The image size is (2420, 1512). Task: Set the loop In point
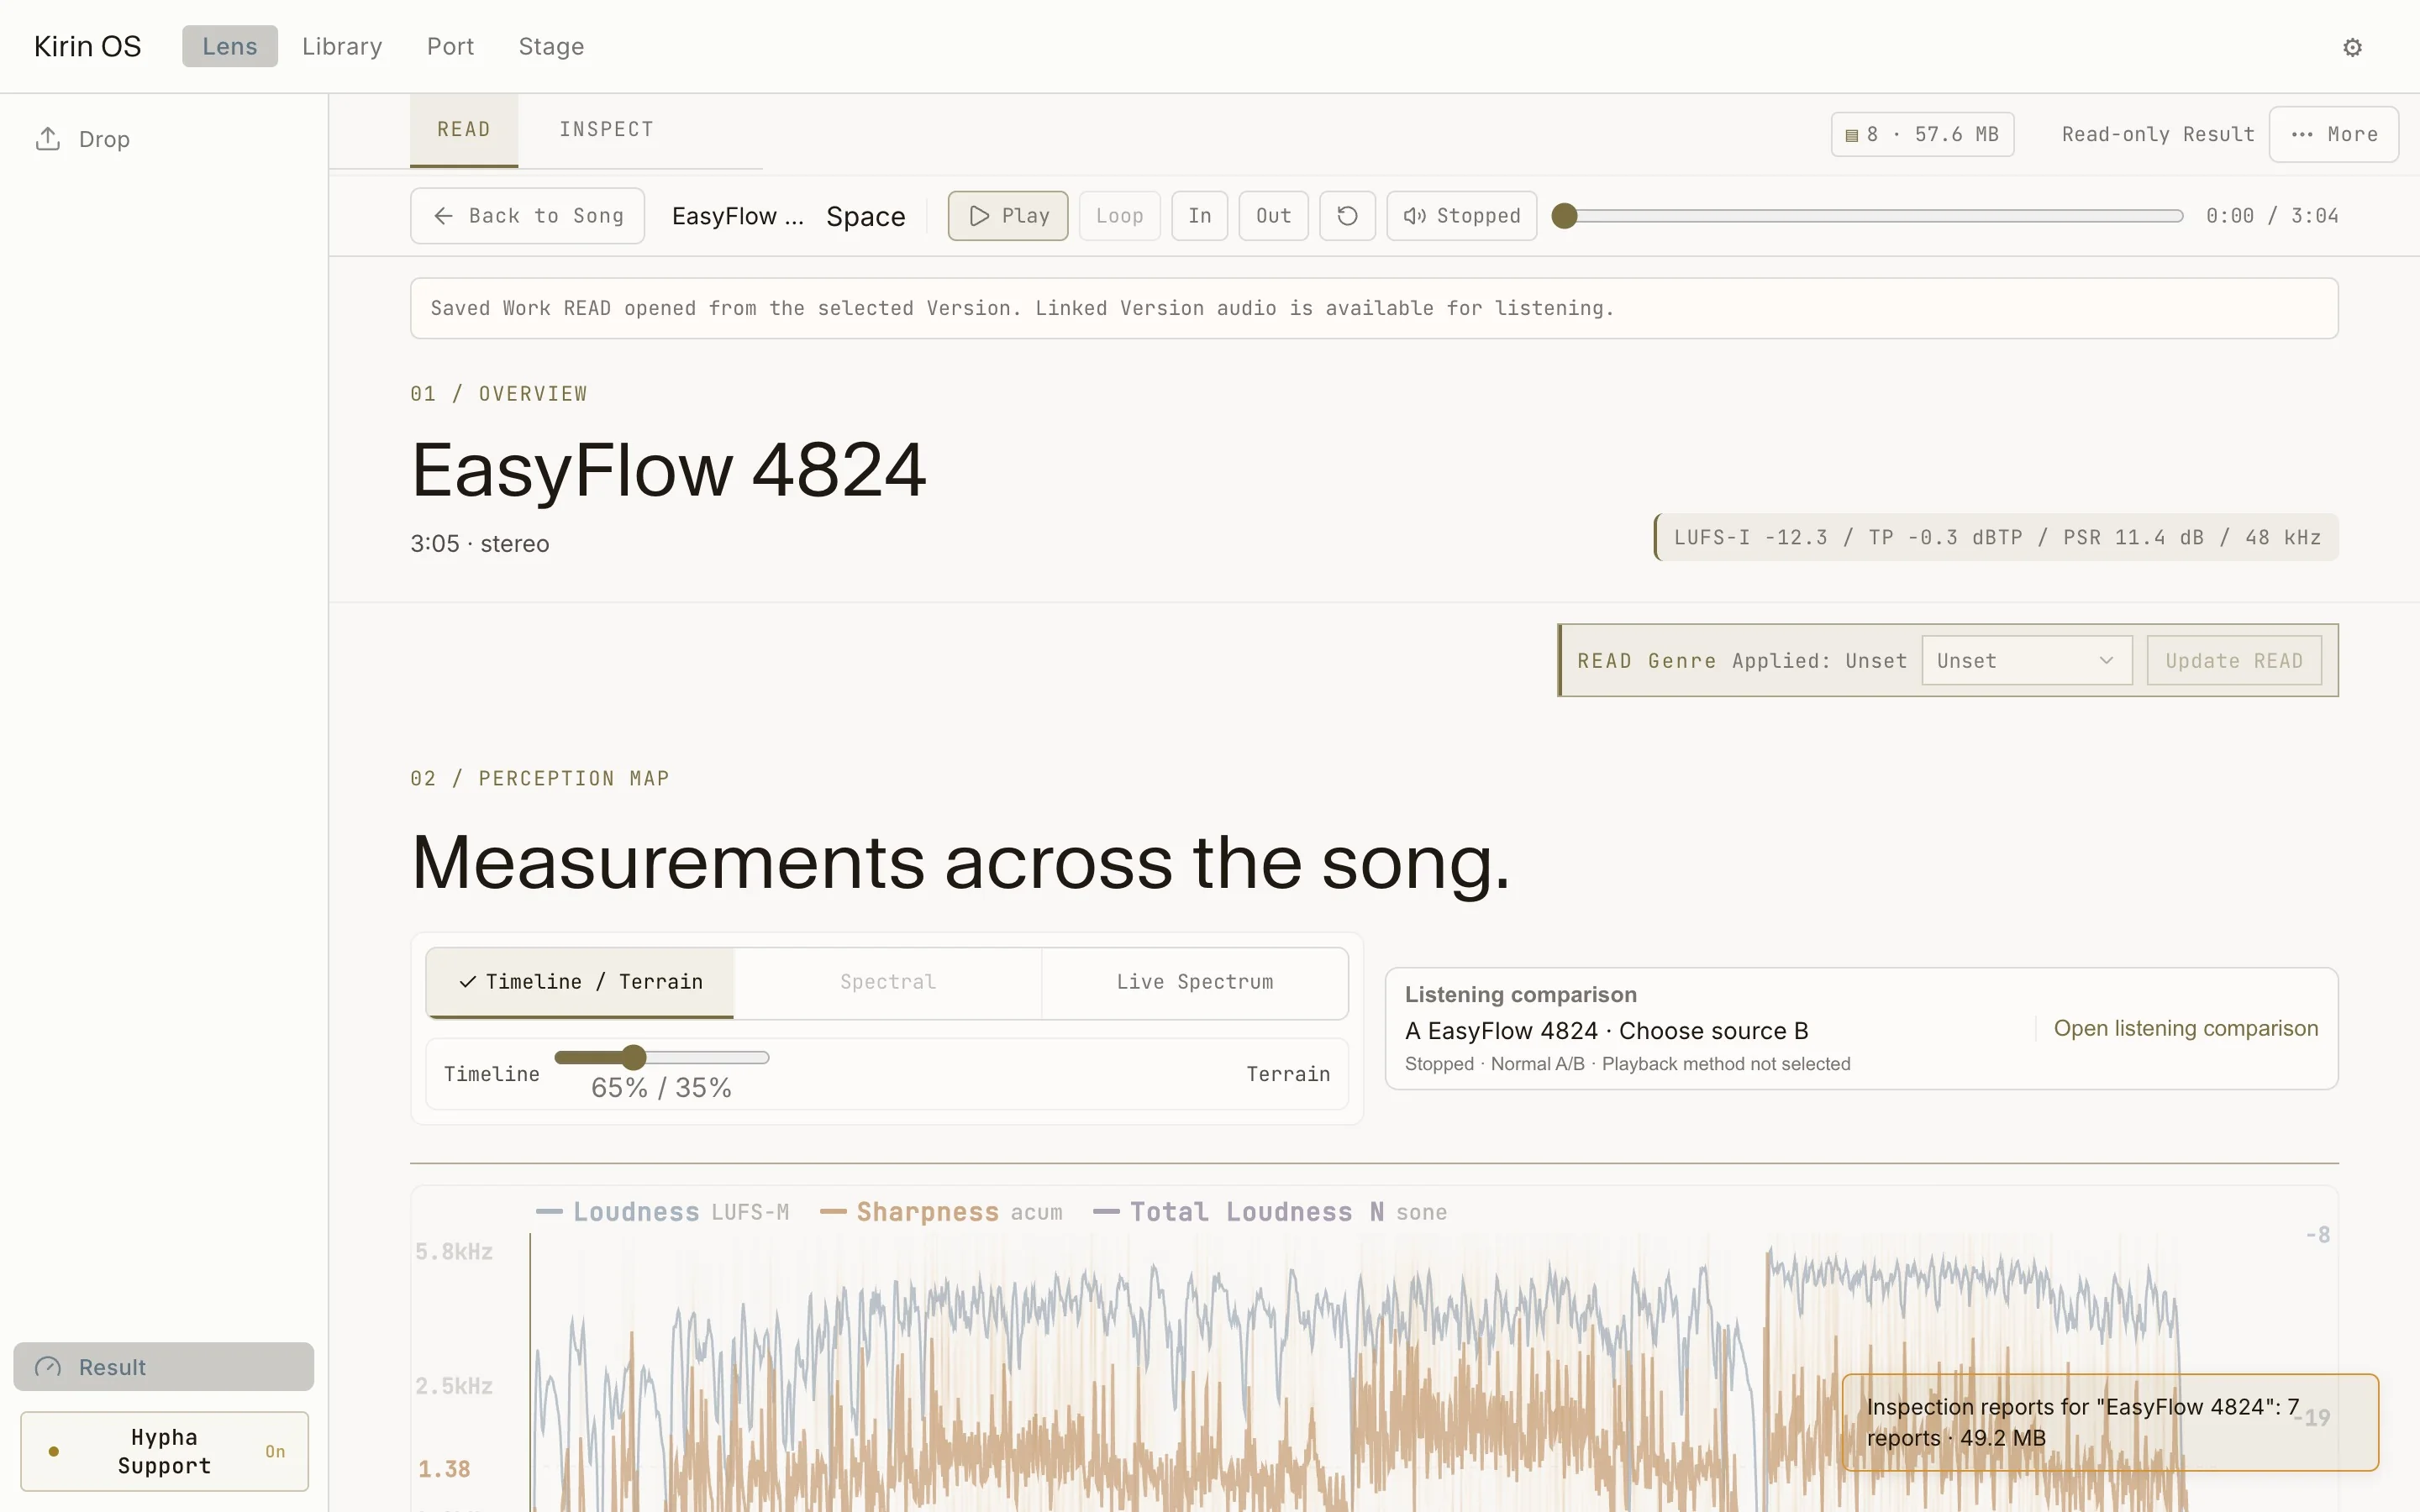tap(1199, 216)
